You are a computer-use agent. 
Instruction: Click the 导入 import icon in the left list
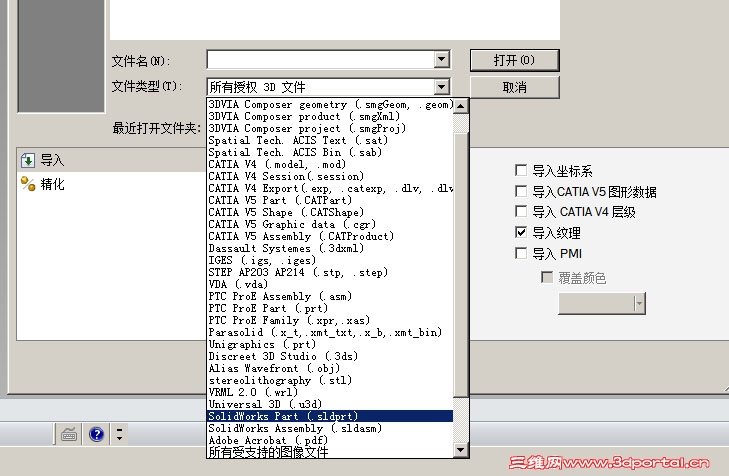click(x=28, y=160)
